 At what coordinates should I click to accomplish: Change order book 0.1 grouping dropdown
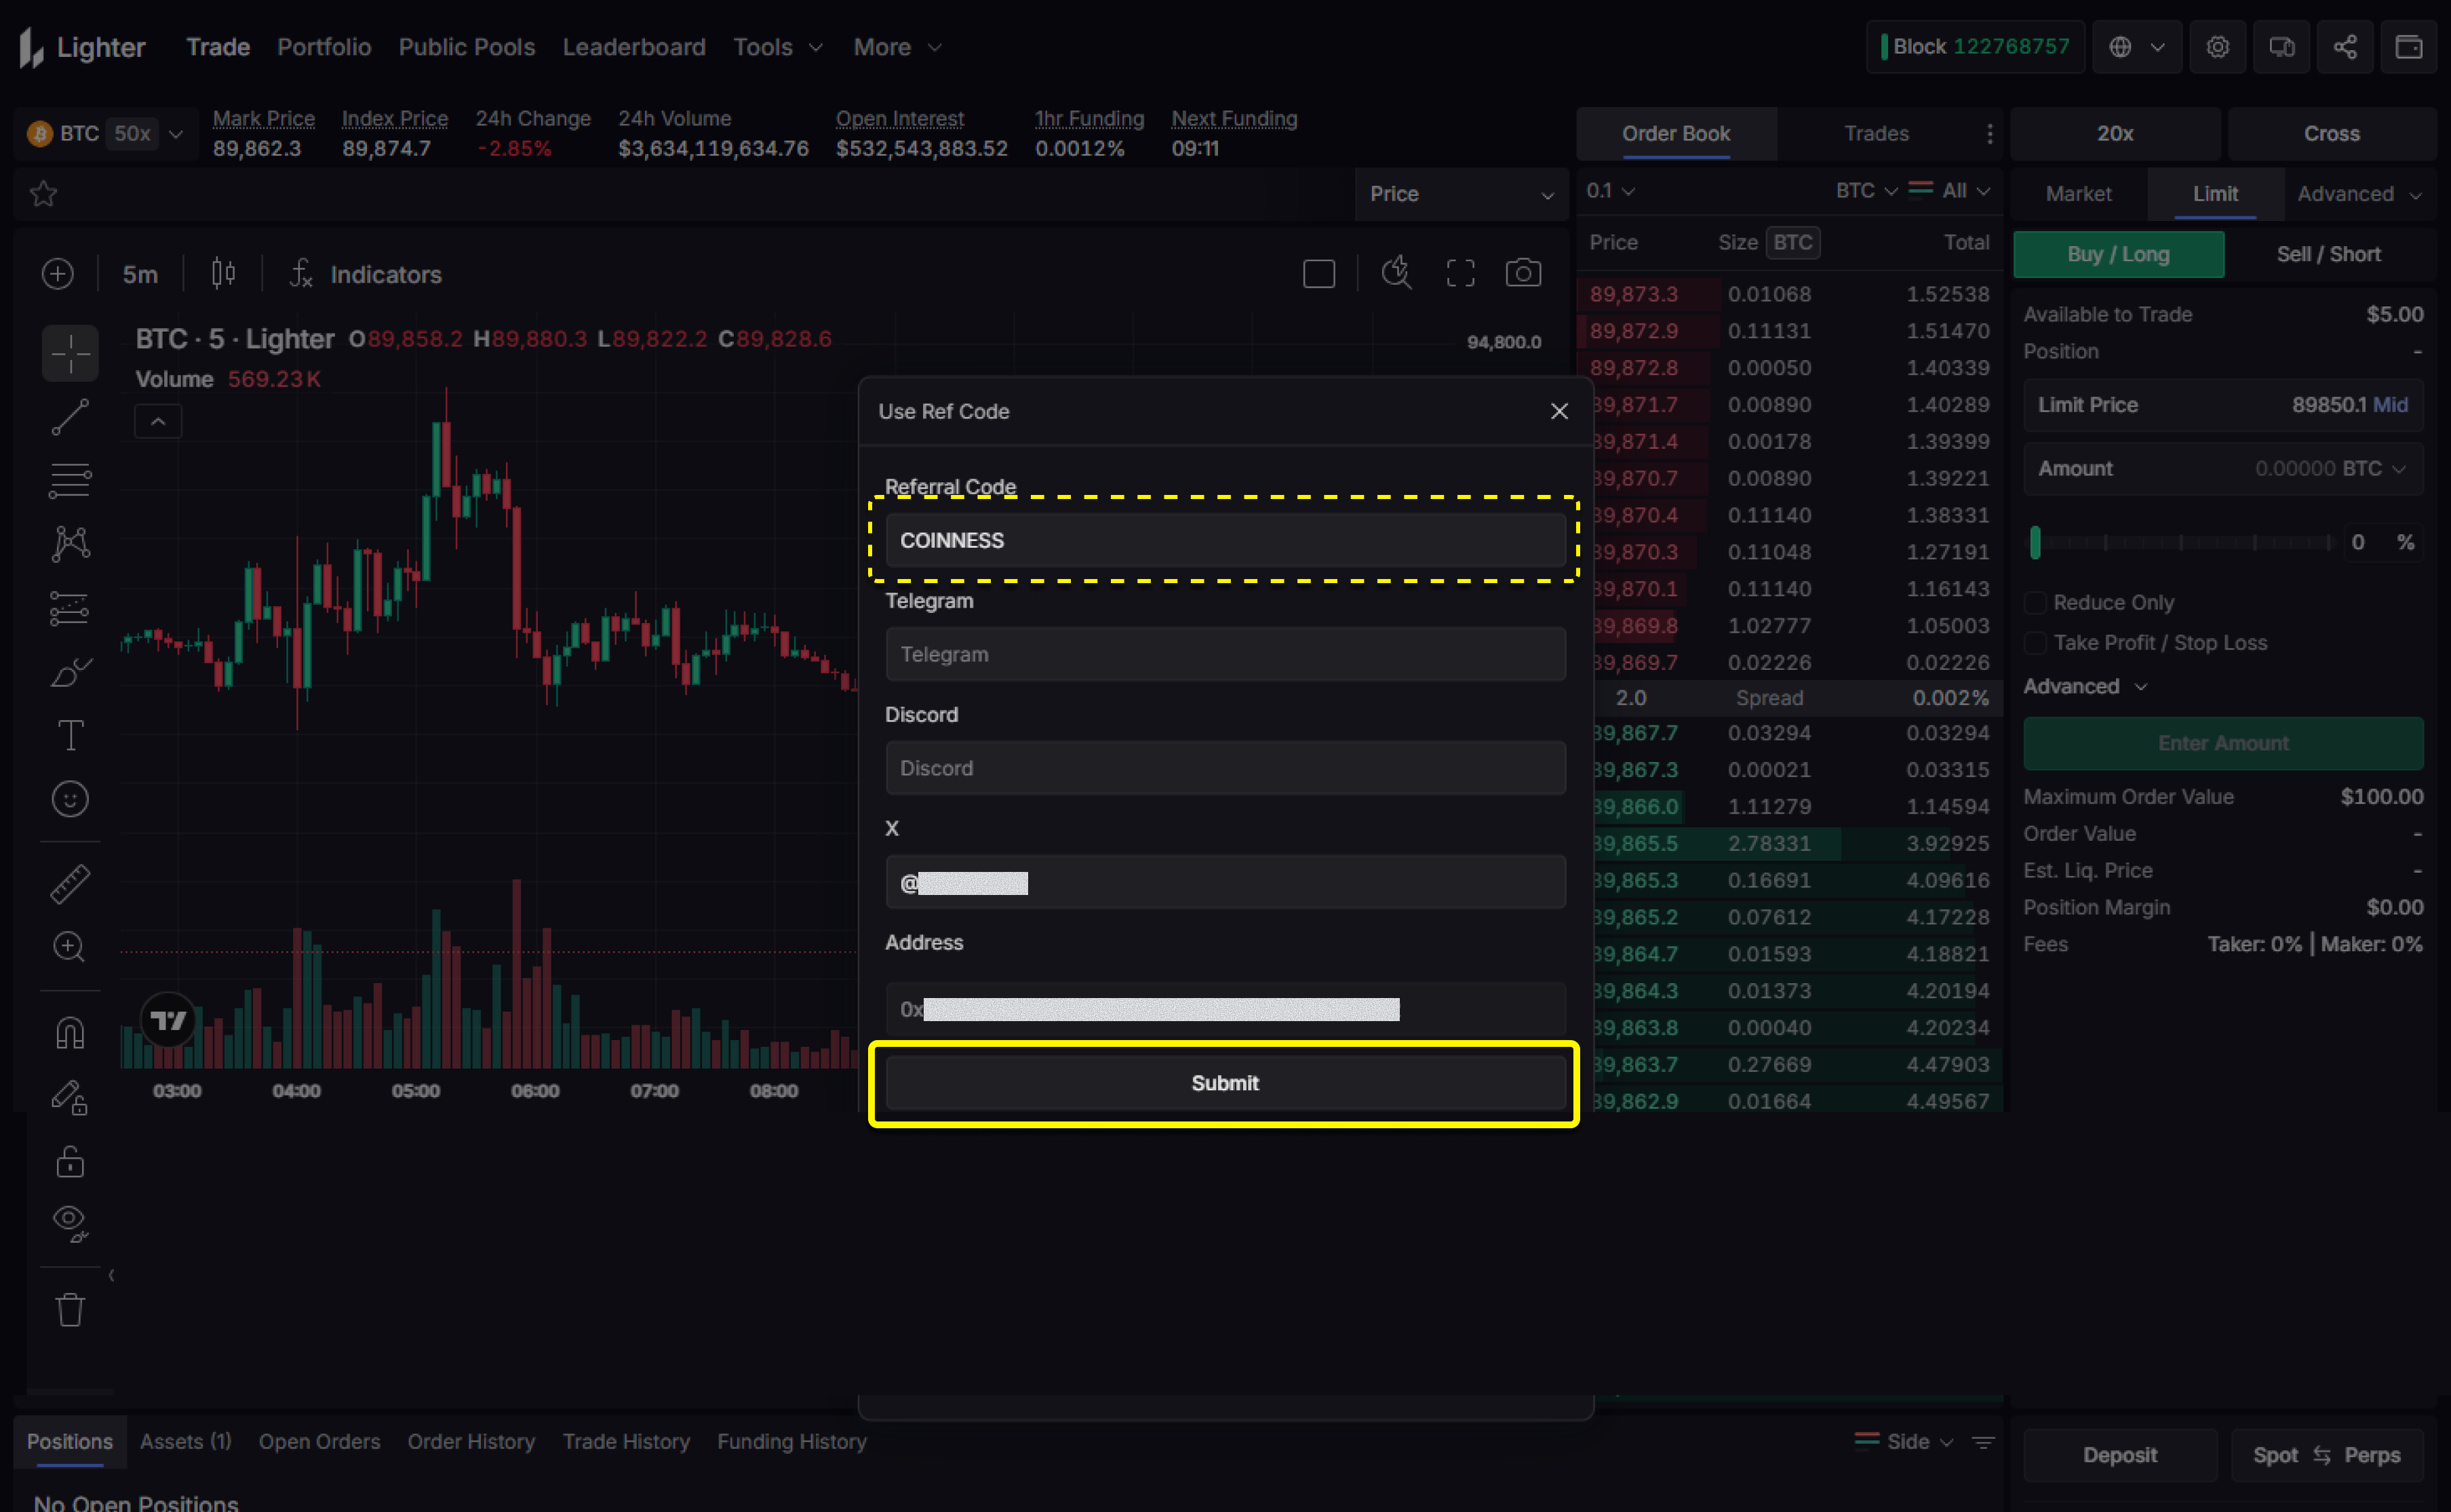click(x=1610, y=190)
